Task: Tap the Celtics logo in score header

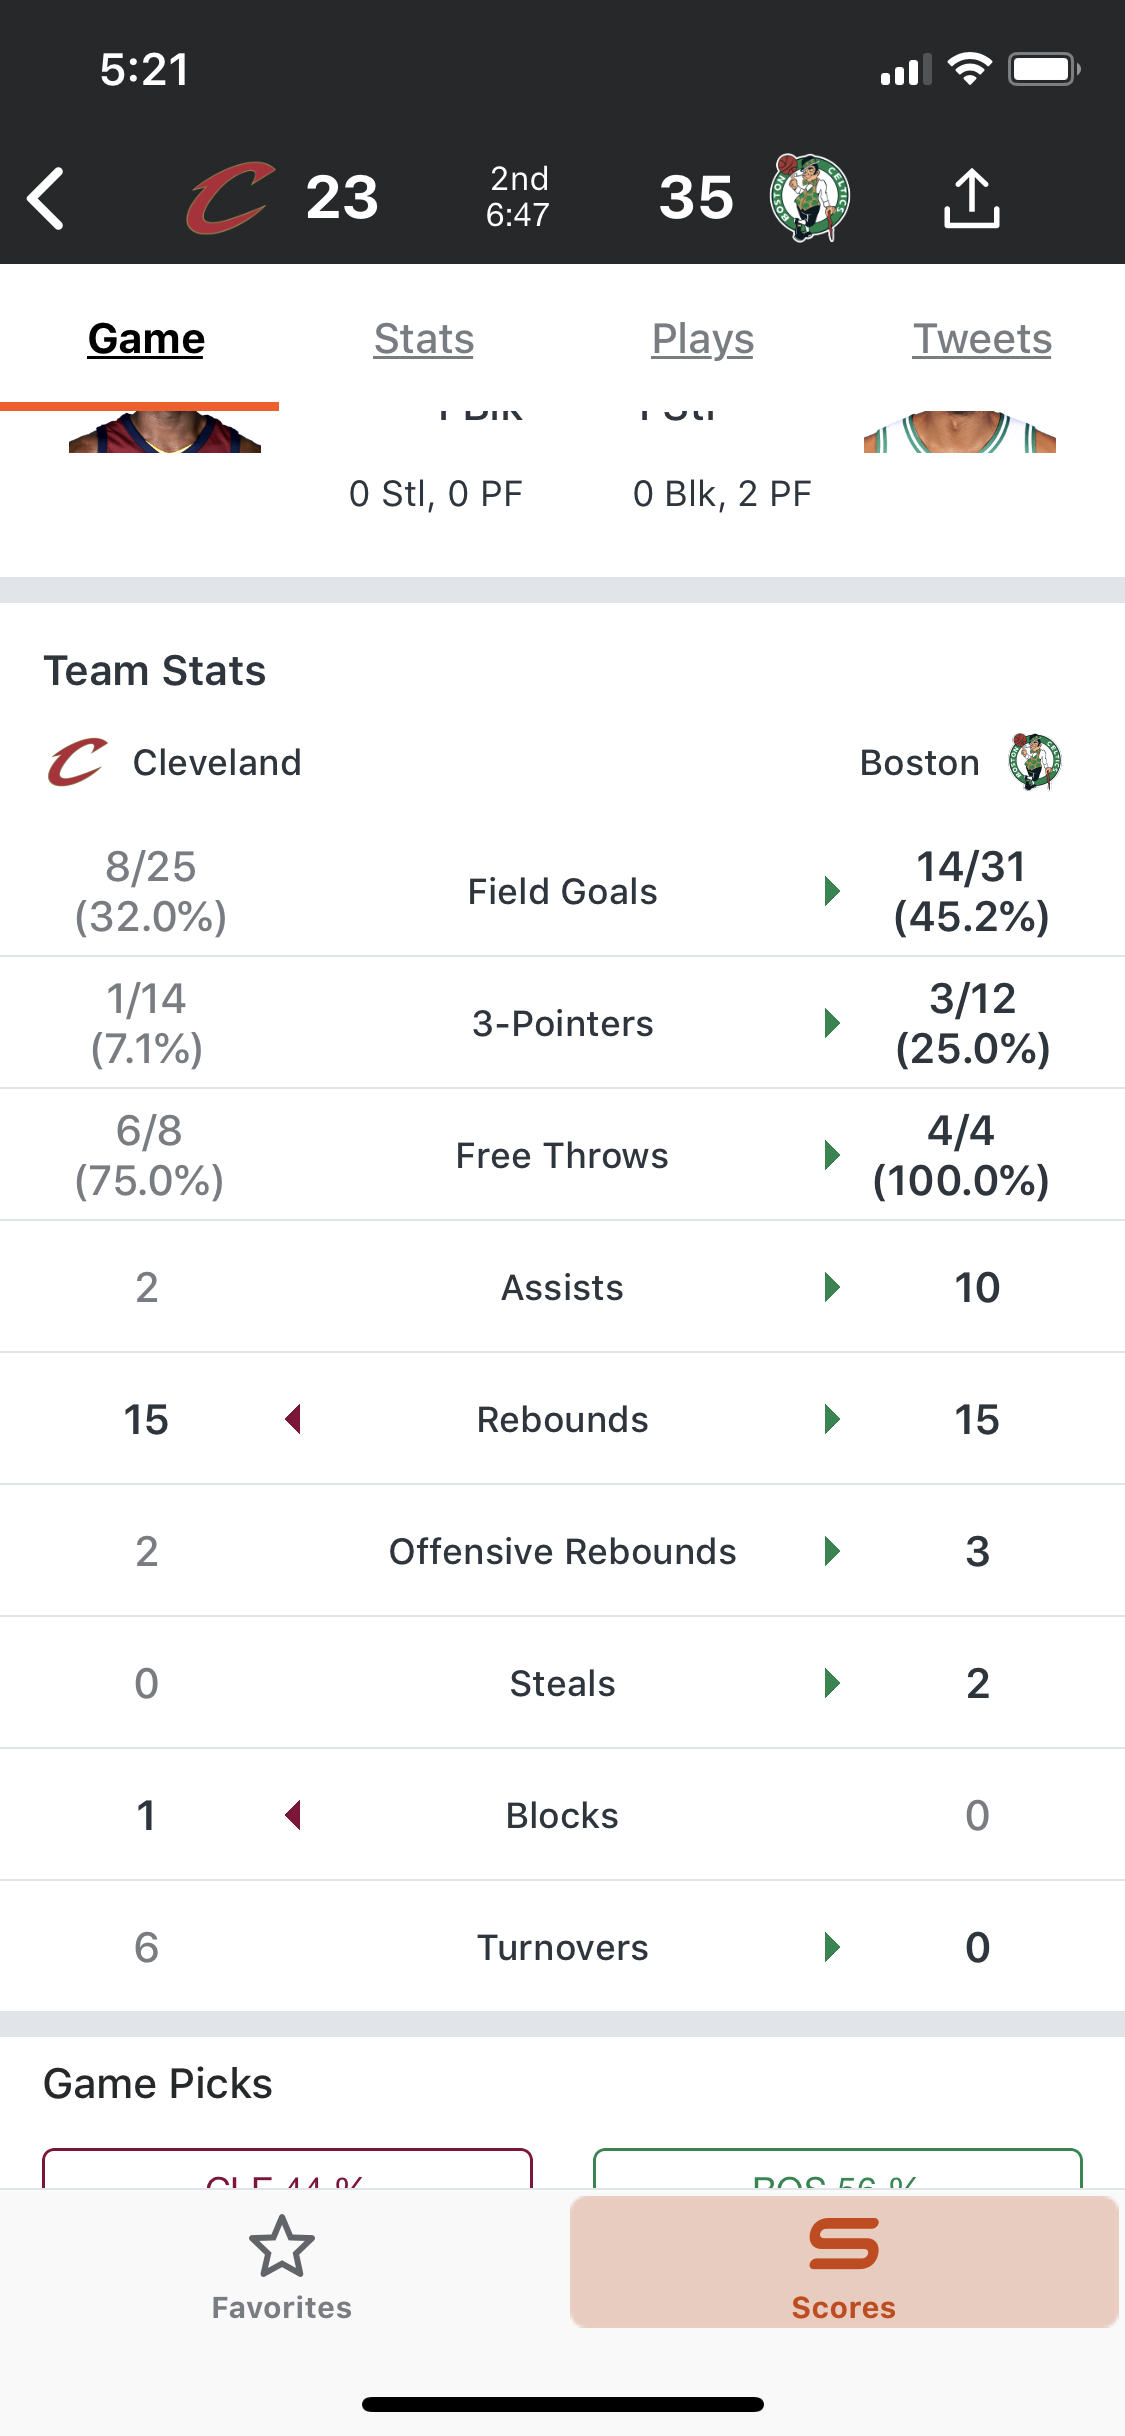Action: pos(809,198)
